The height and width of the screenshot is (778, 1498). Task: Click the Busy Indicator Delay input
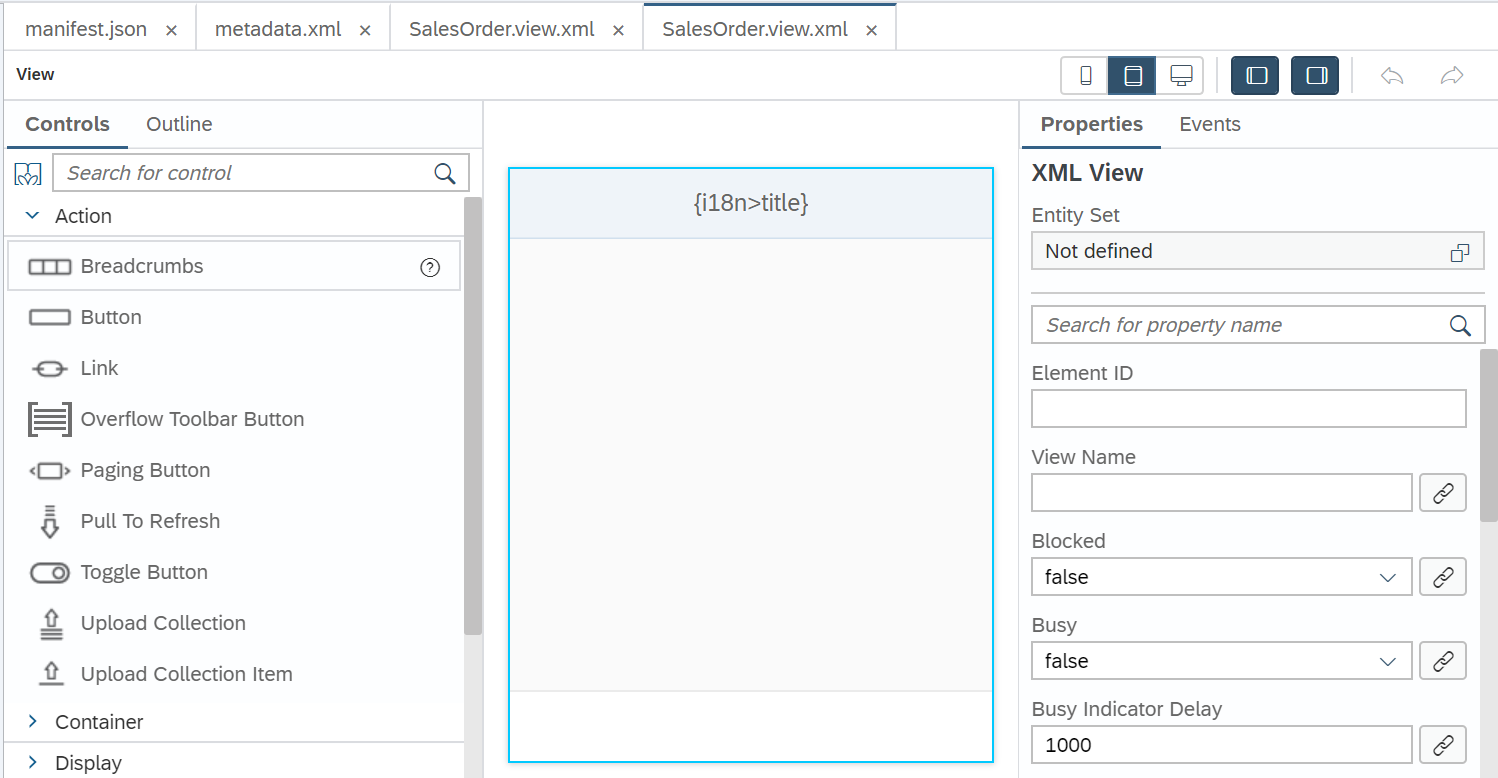pos(1222,745)
